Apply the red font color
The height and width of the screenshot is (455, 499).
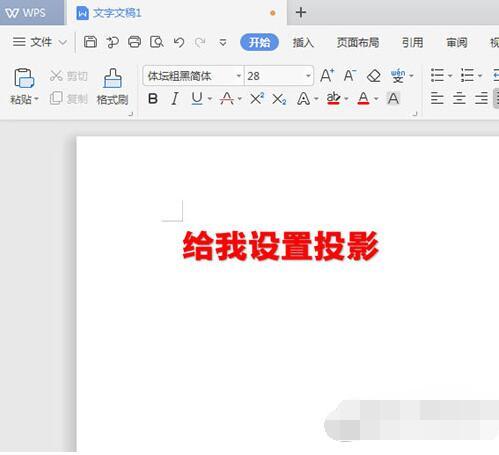pyautogui.click(x=363, y=99)
